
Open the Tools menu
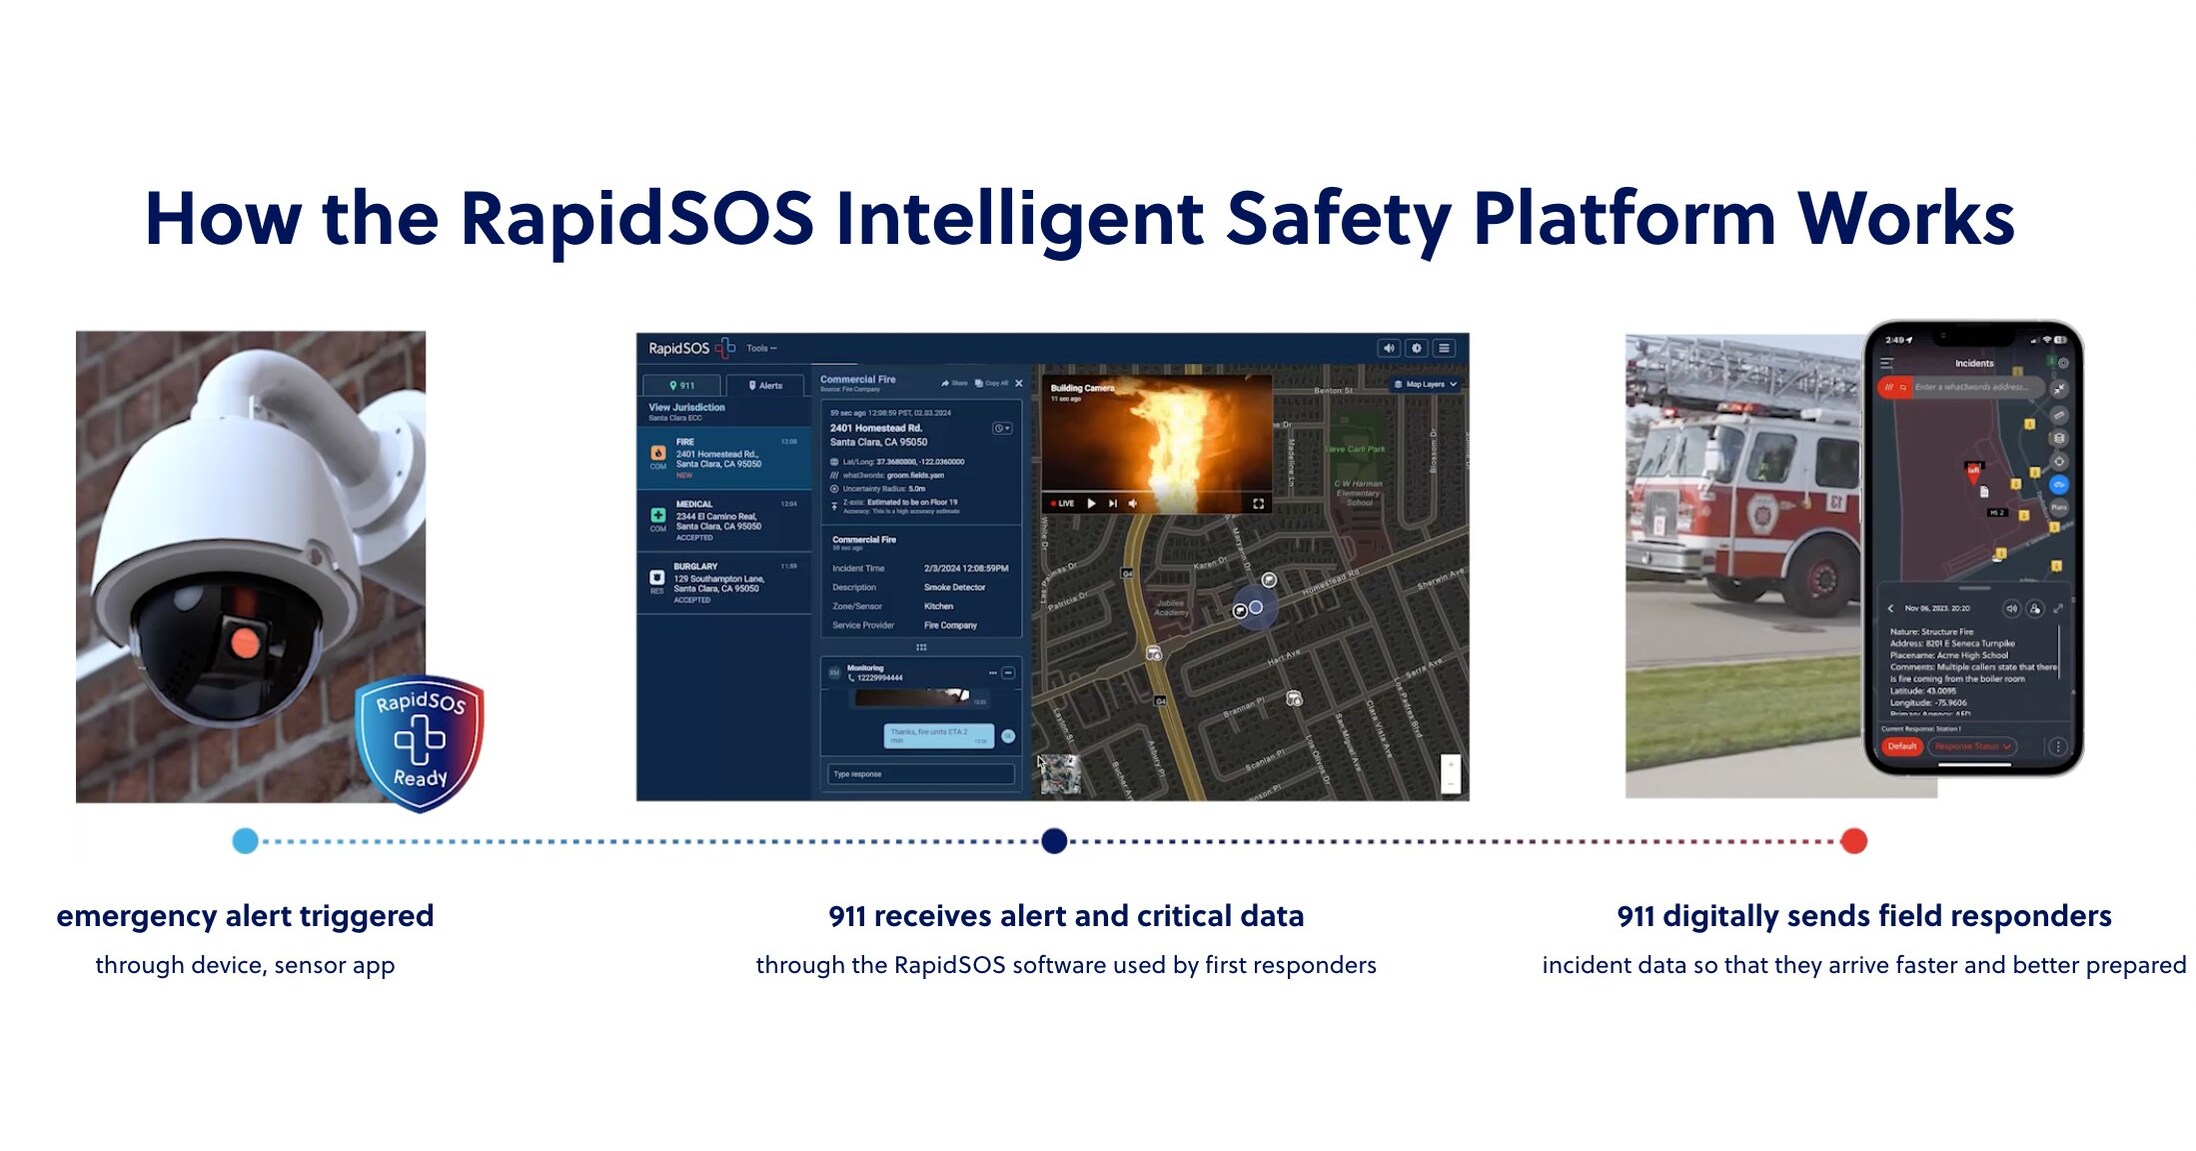[x=761, y=349]
